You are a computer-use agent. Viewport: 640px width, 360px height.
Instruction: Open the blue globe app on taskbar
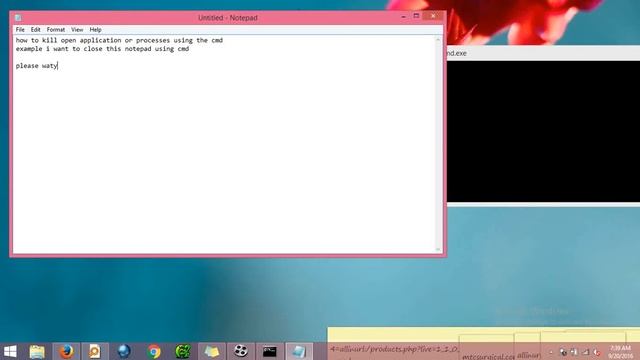point(124,351)
